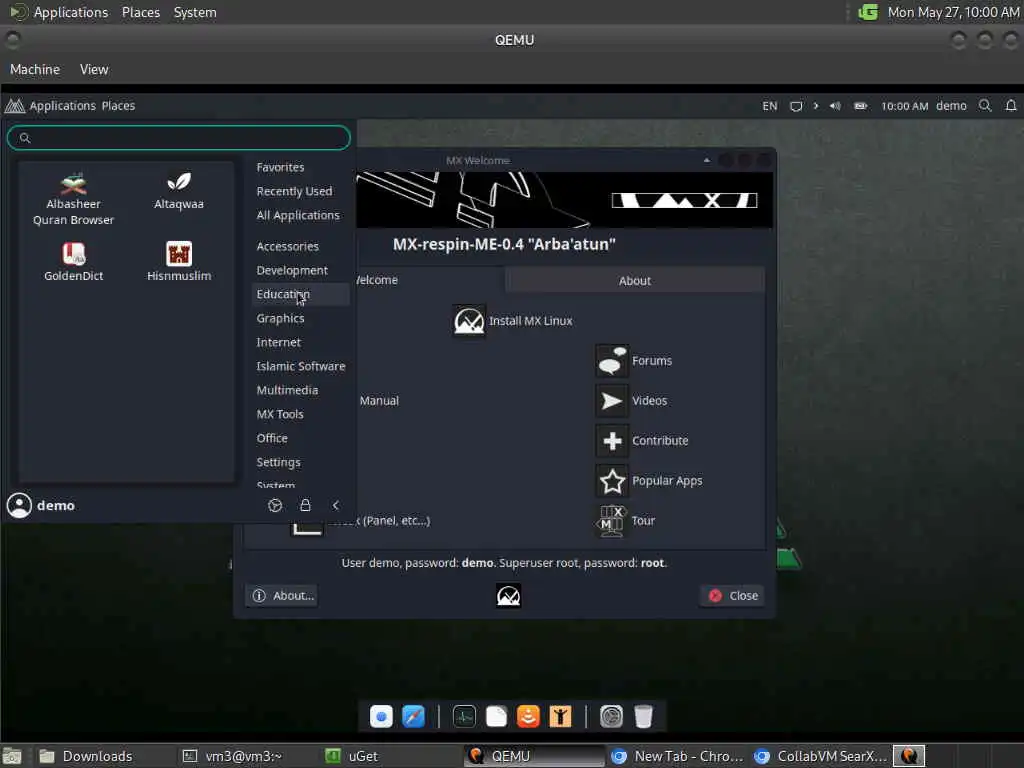The height and width of the screenshot is (768, 1024).
Task: Expand hidden tray icons arrow
Action: (x=816, y=105)
